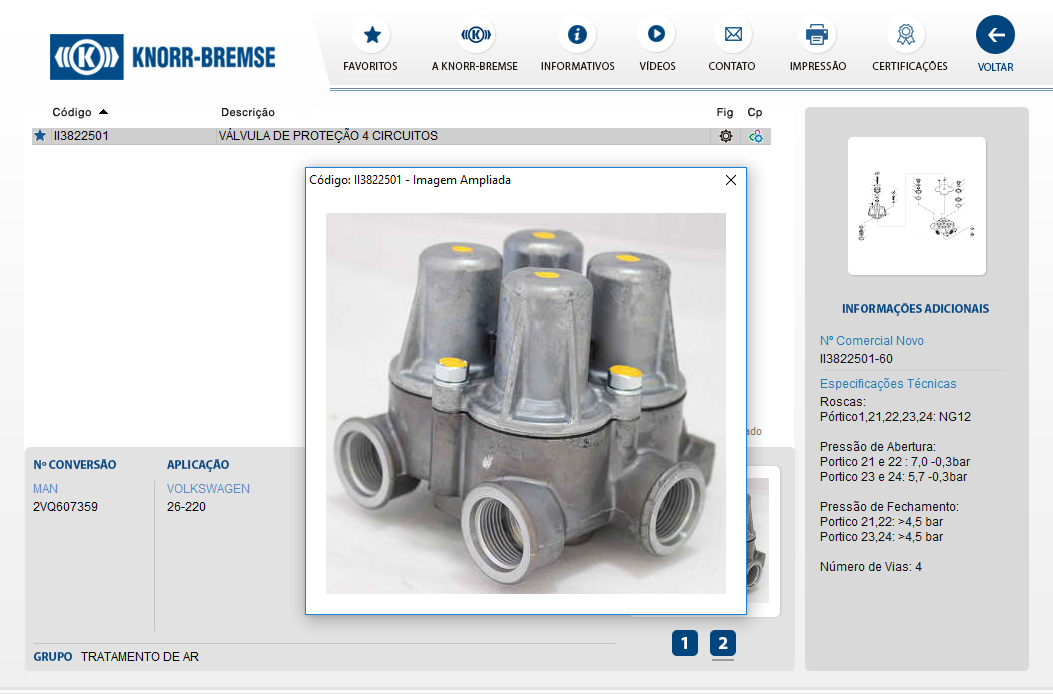Close the Imagem Ampliada popup

coord(730,180)
